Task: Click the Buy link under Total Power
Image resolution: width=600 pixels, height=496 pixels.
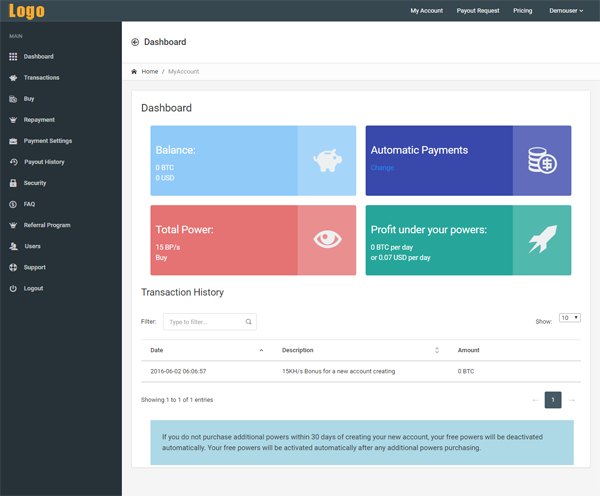Action: click(161, 257)
